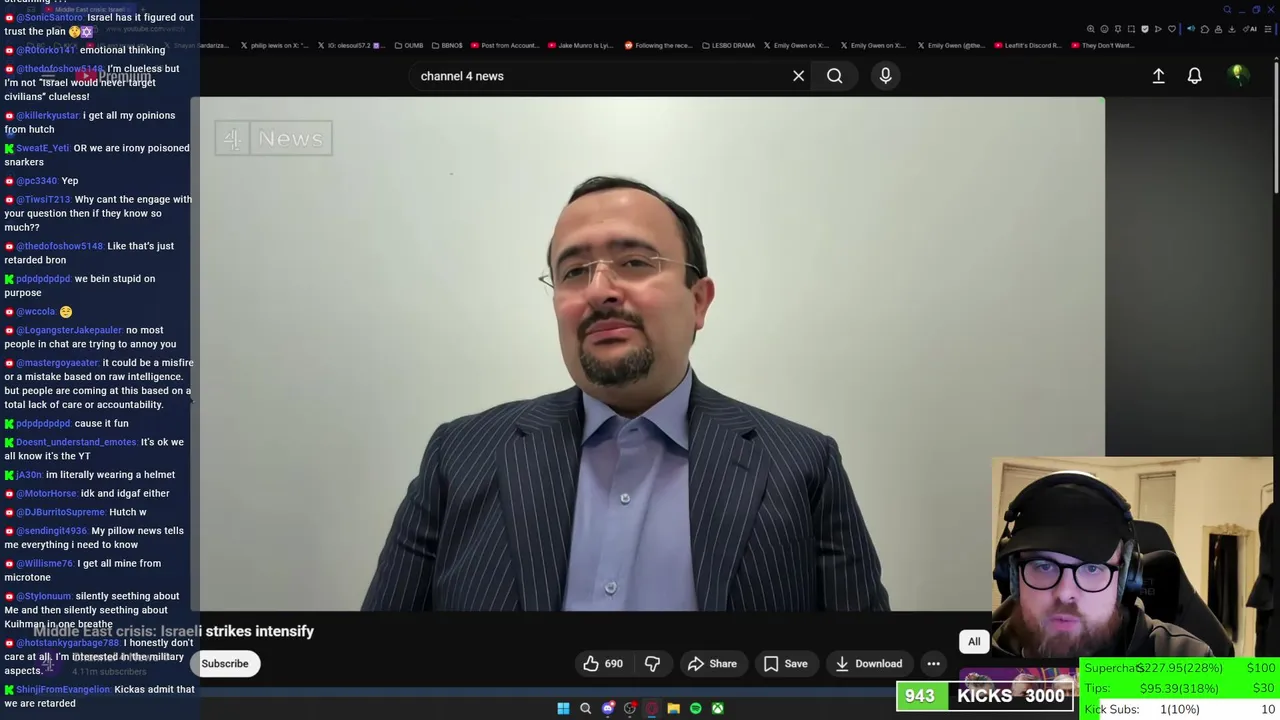
Task: Click username Doesnt_understand_emotes in chat
Action: (76, 442)
